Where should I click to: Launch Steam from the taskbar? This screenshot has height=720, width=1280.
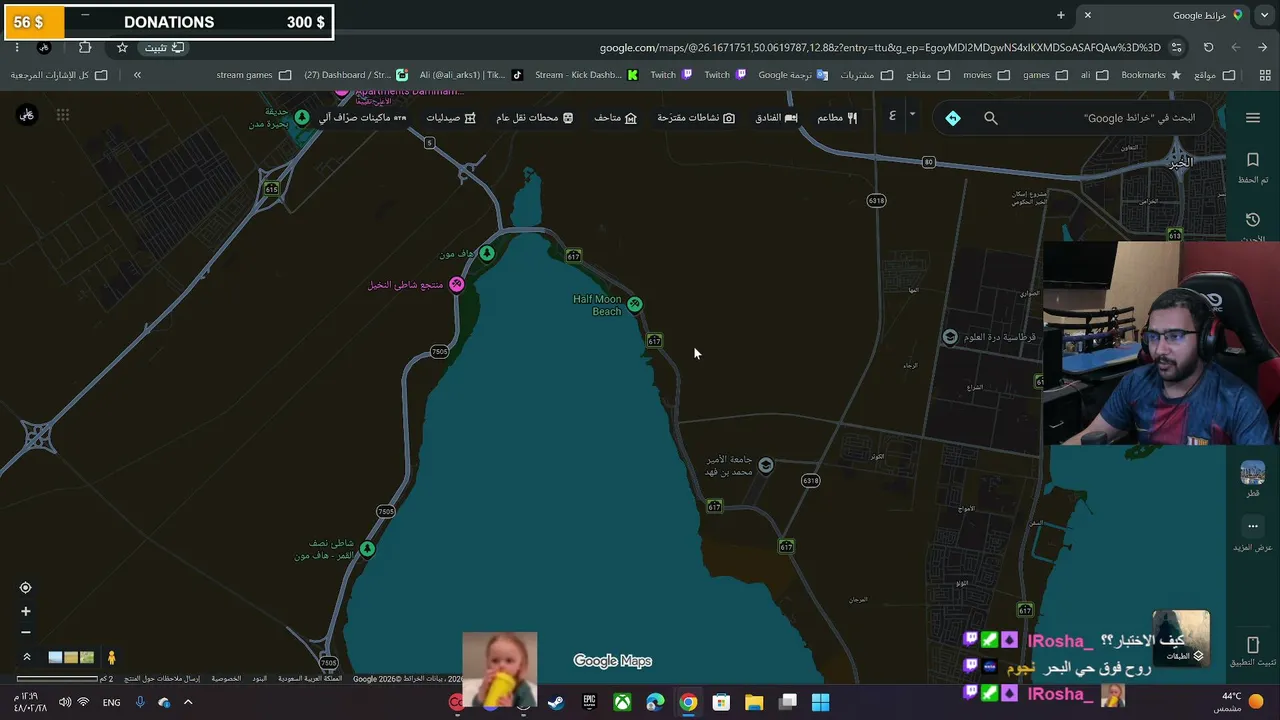click(x=556, y=702)
